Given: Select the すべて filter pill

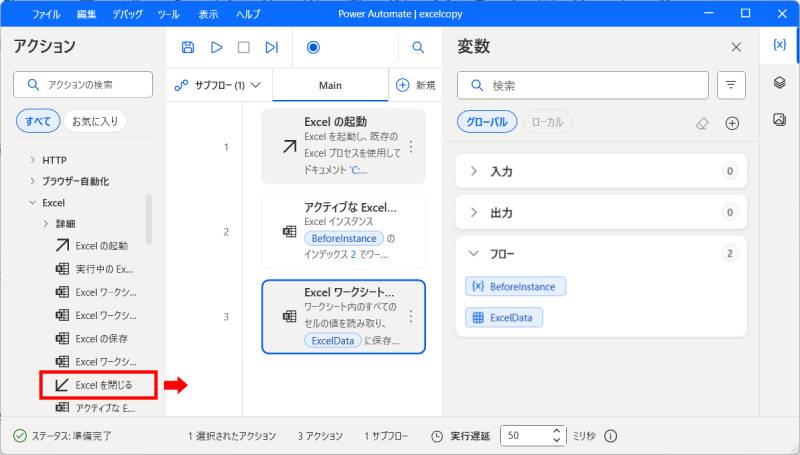Looking at the screenshot, I should pos(38,121).
